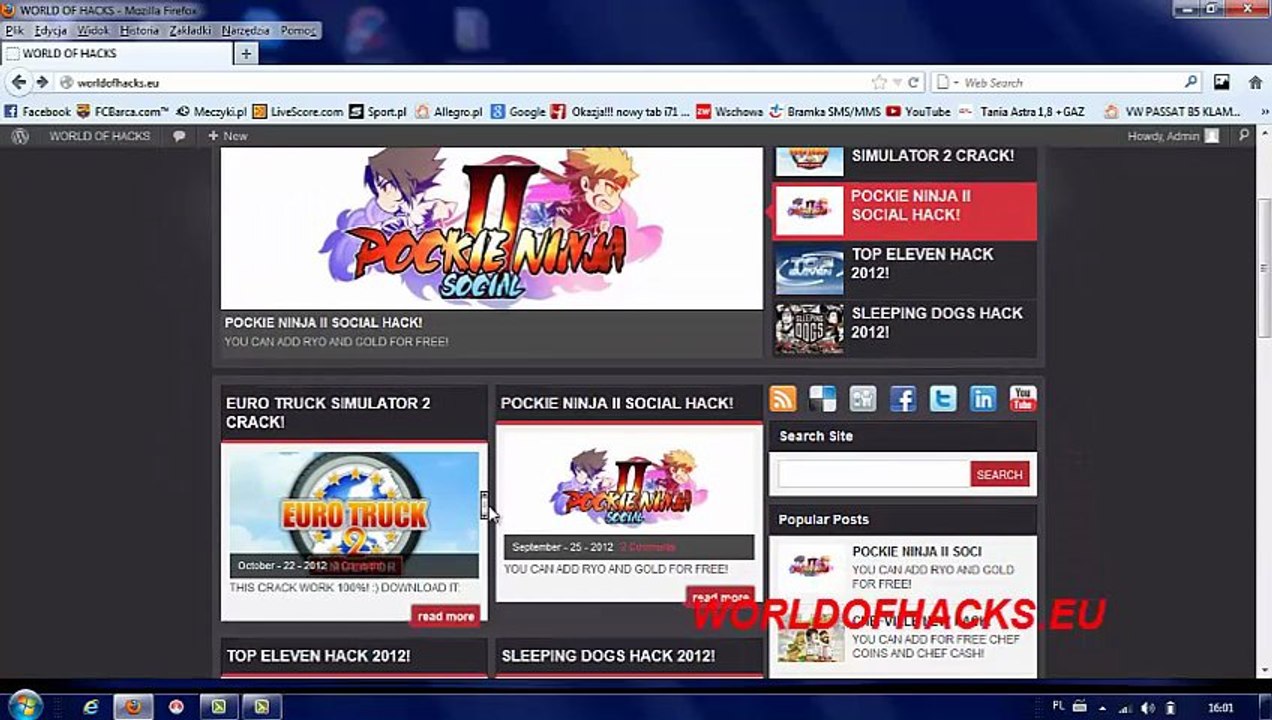Click the network signal tray icon
Screen dimensions: 1272x720
coord(1125,708)
